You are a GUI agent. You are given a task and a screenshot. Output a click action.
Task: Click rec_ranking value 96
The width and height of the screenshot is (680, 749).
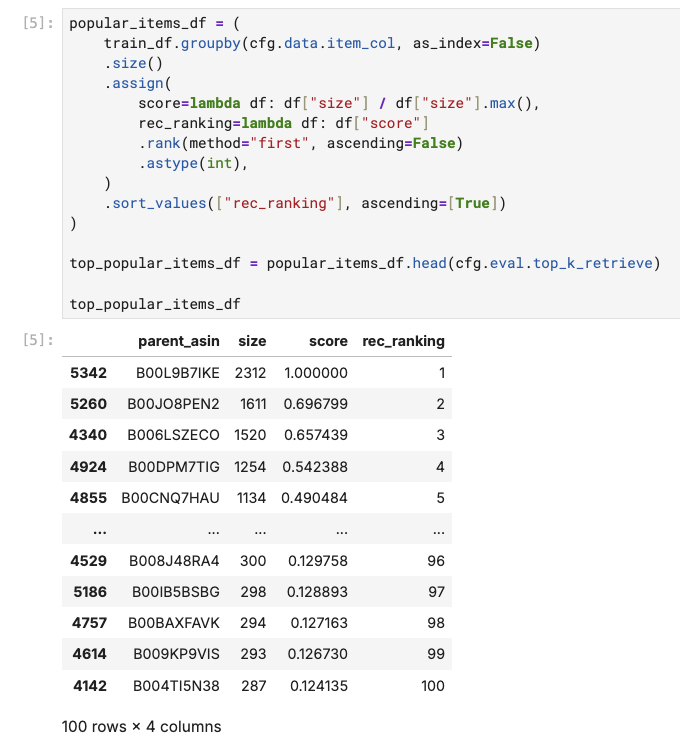(x=436, y=561)
